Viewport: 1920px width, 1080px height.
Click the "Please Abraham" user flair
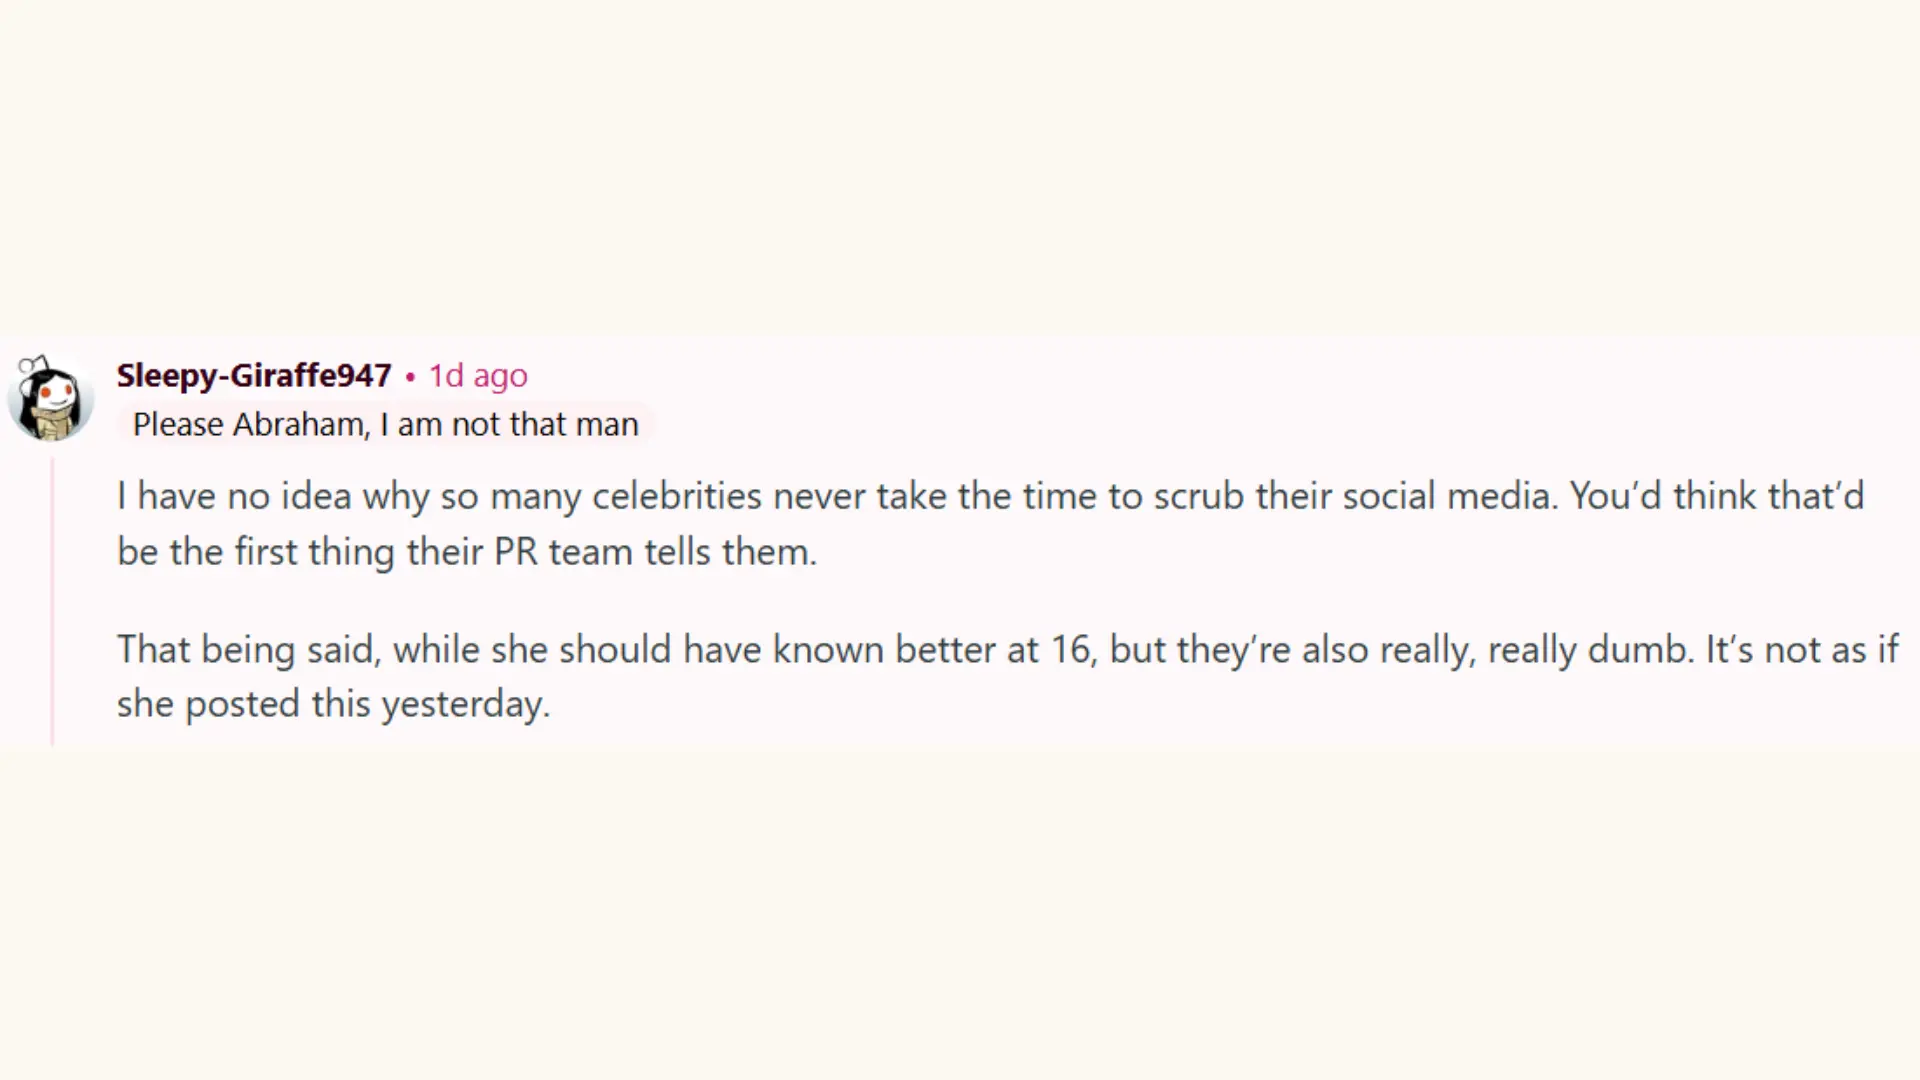[385, 424]
